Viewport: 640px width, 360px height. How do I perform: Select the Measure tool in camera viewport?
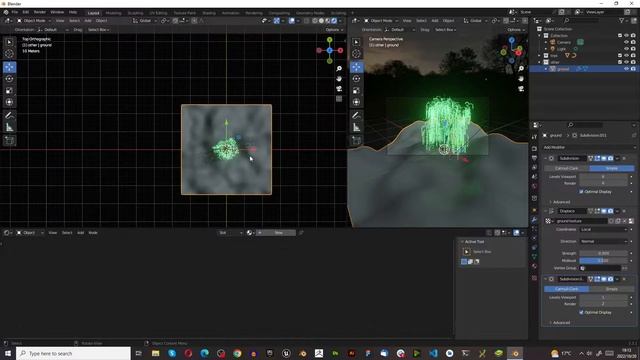click(x=356, y=128)
